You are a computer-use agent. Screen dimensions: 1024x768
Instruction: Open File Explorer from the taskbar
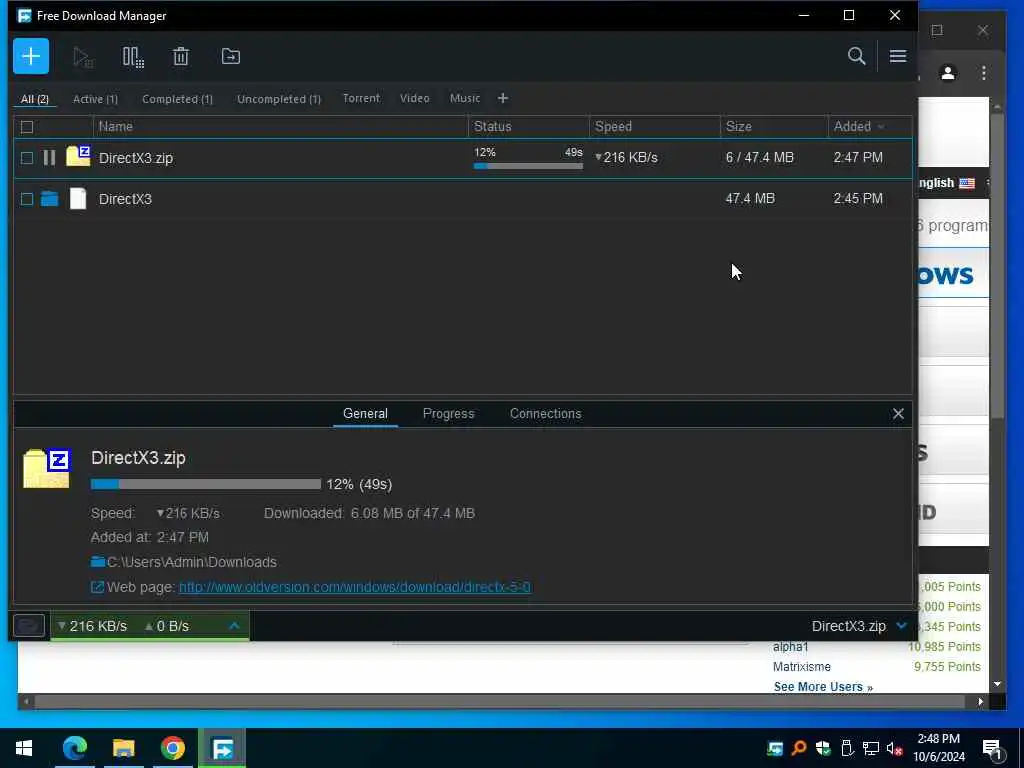pyautogui.click(x=123, y=748)
